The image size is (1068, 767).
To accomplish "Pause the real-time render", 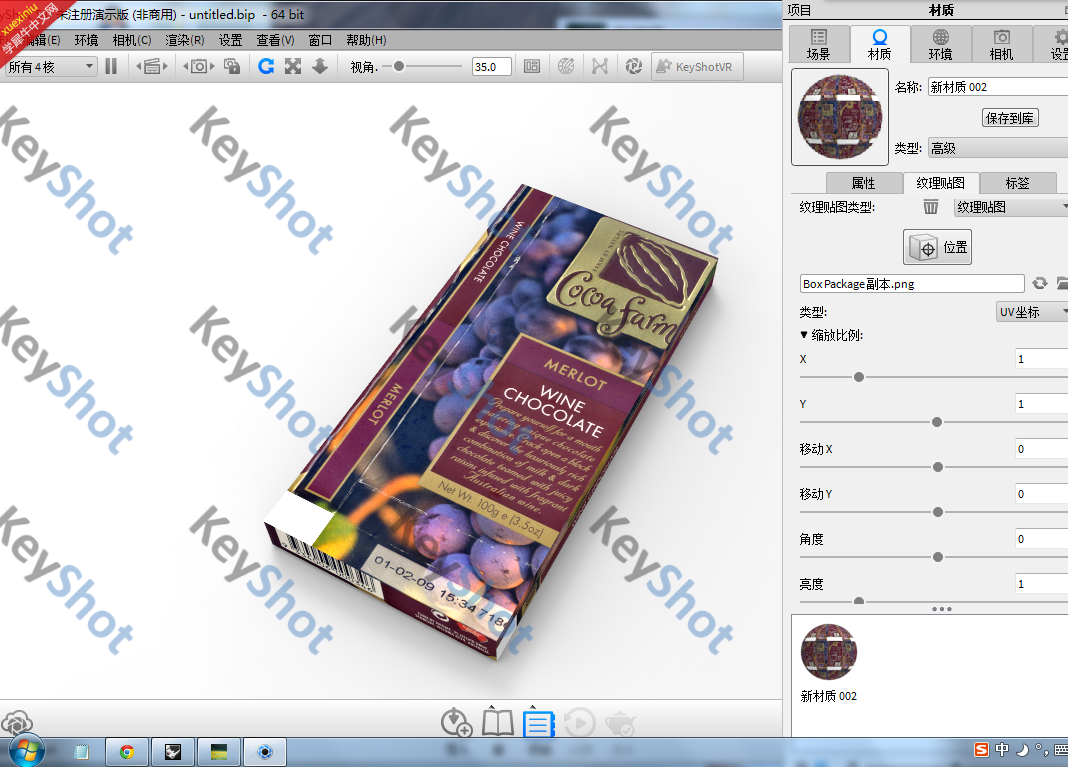I will (x=111, y=66).
